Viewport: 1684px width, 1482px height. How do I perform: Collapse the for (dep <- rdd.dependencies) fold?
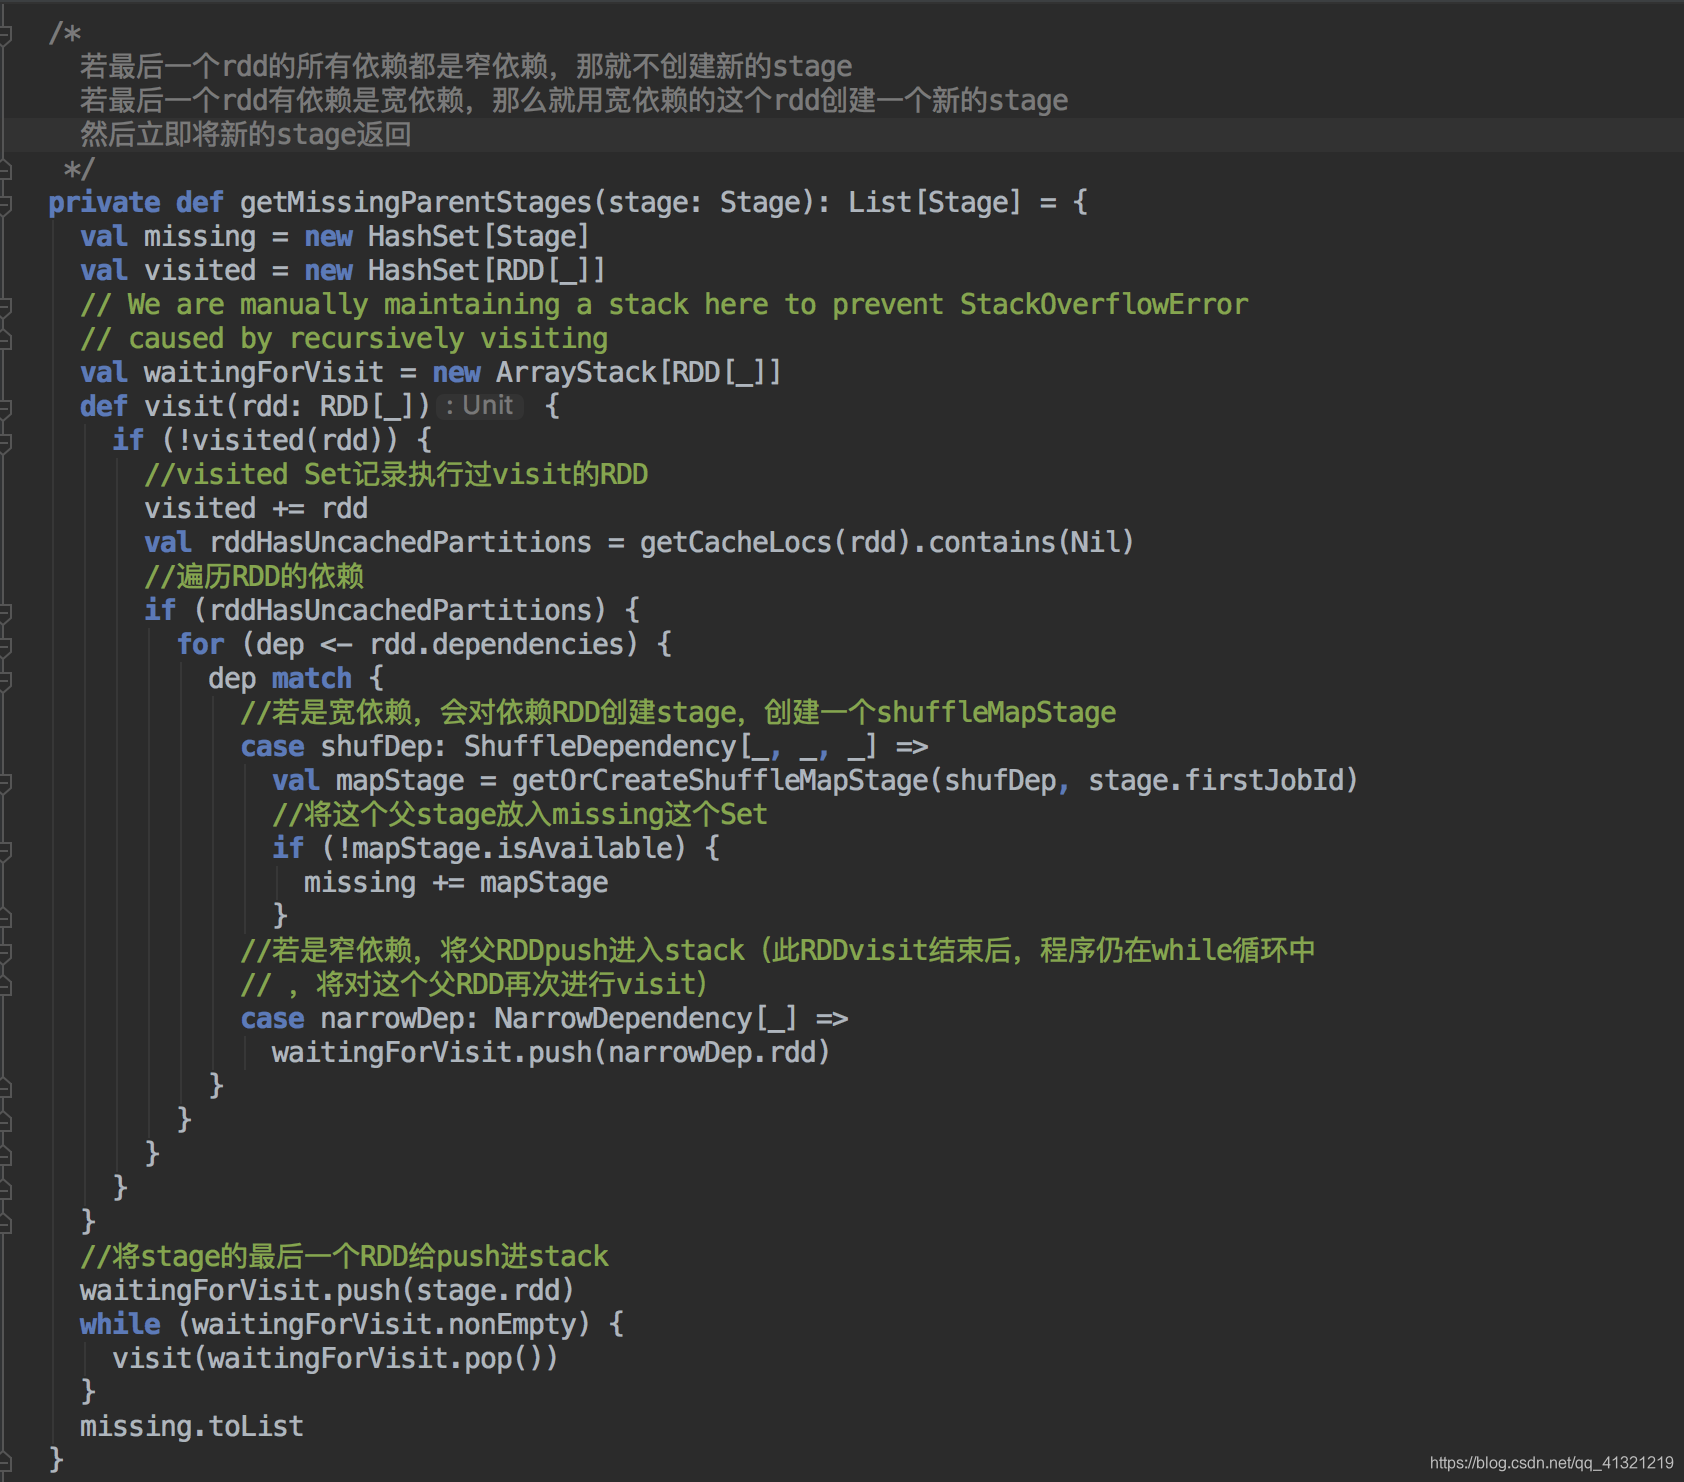[x=5, y=646]
